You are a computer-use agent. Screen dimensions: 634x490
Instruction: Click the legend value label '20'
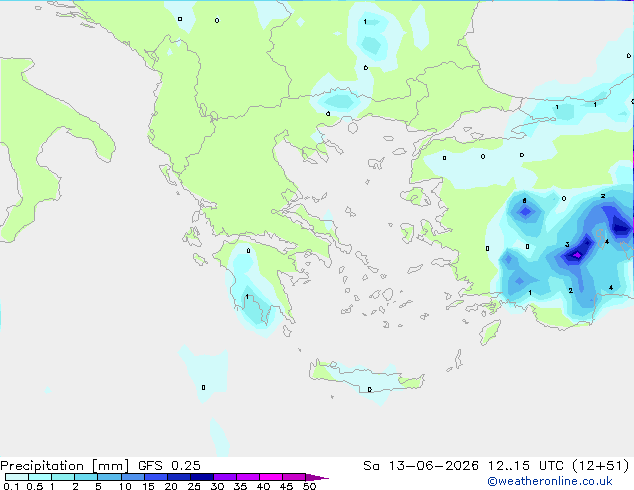coord(171,486)
